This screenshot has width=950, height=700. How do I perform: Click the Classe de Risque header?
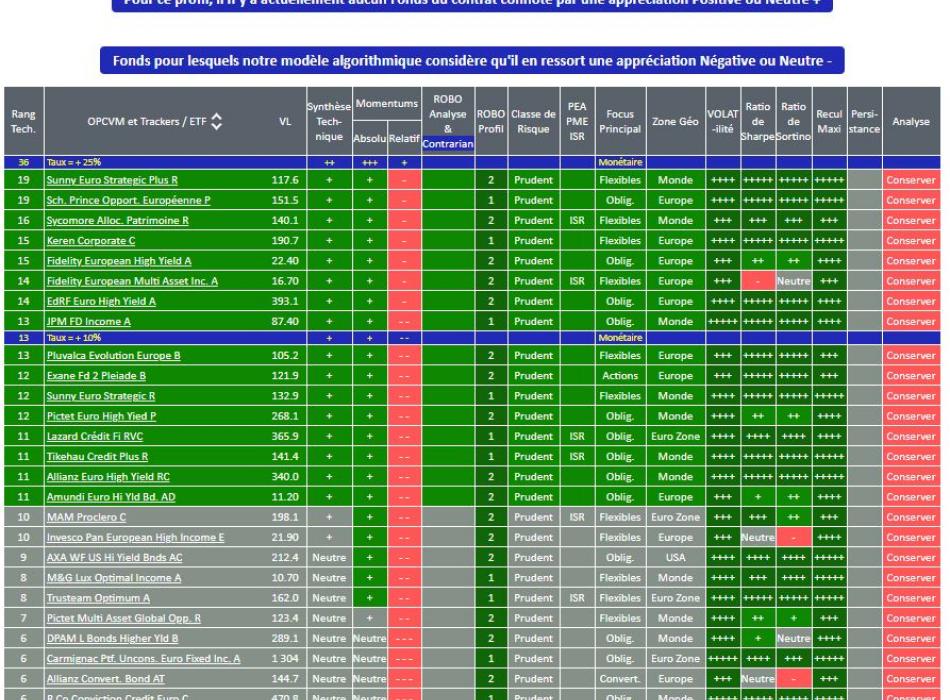click(533, 121)
